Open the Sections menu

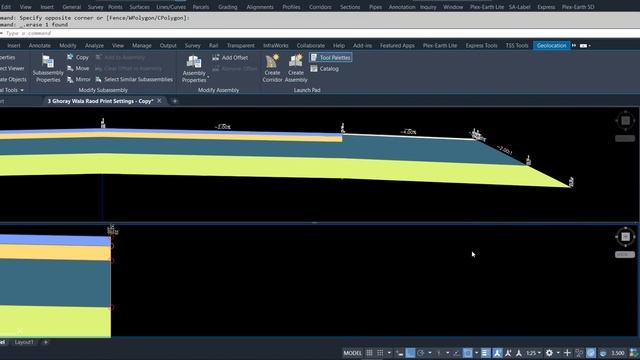(350, 7)
